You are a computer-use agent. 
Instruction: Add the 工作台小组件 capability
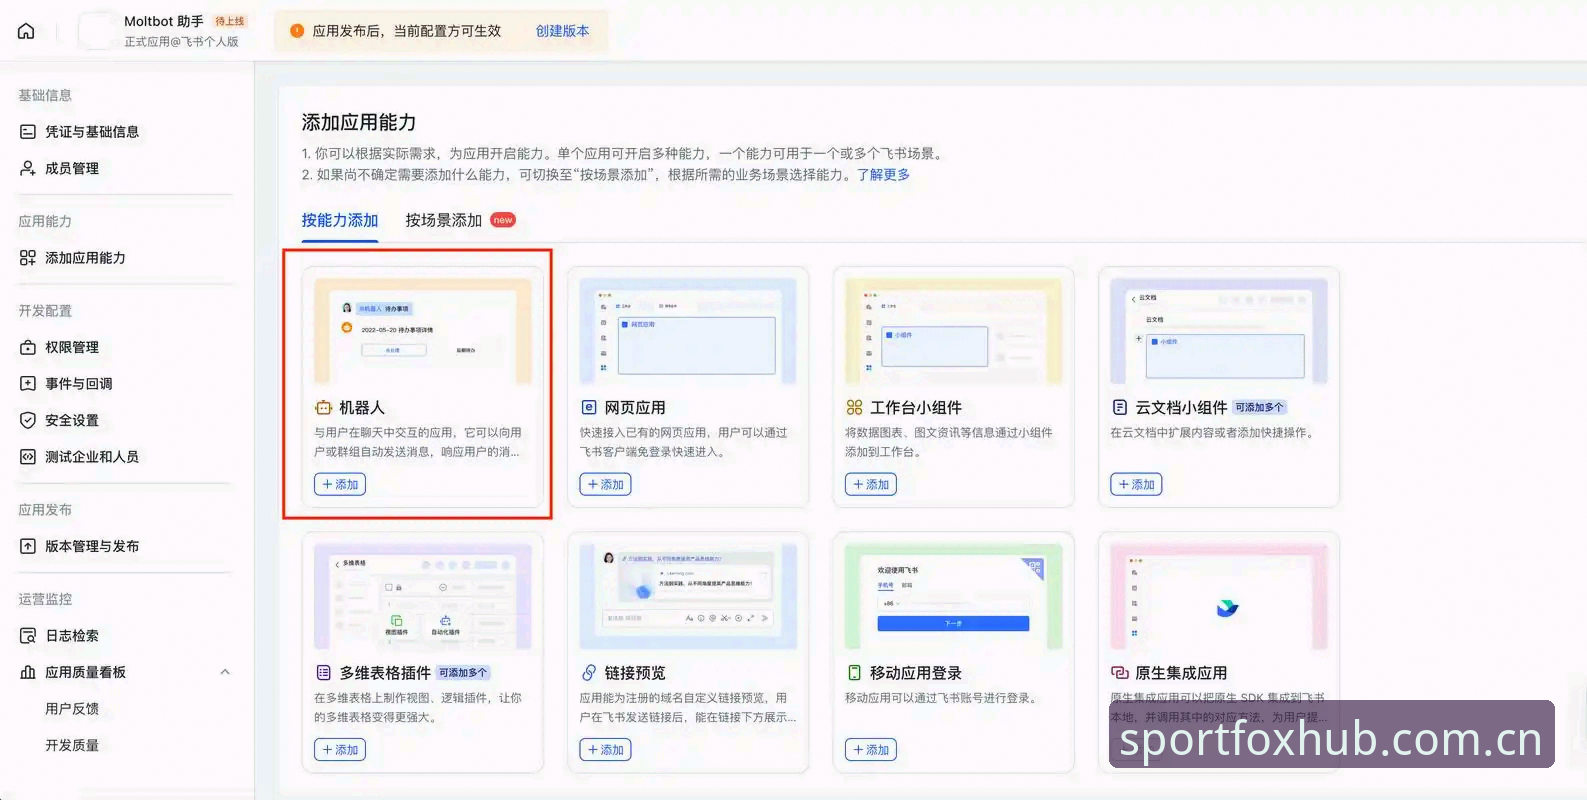click(x=871, y=485)
